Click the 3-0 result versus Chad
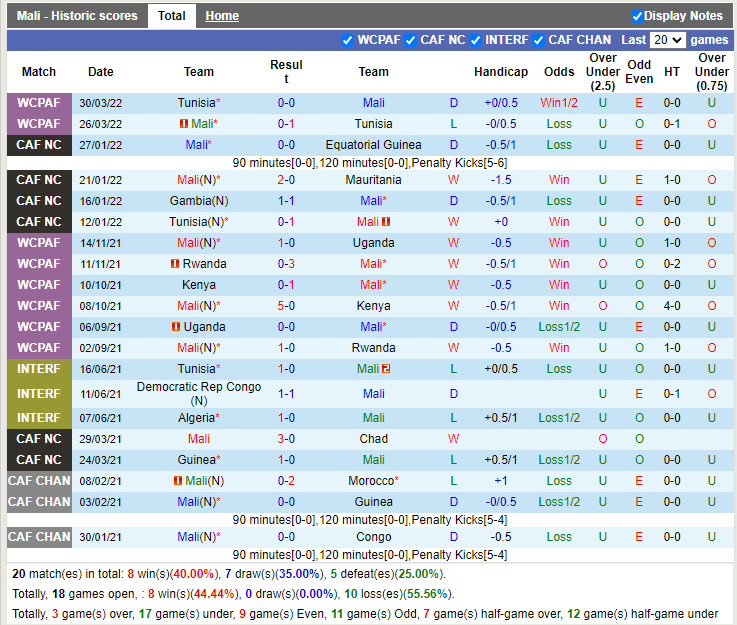 (286, 439)
